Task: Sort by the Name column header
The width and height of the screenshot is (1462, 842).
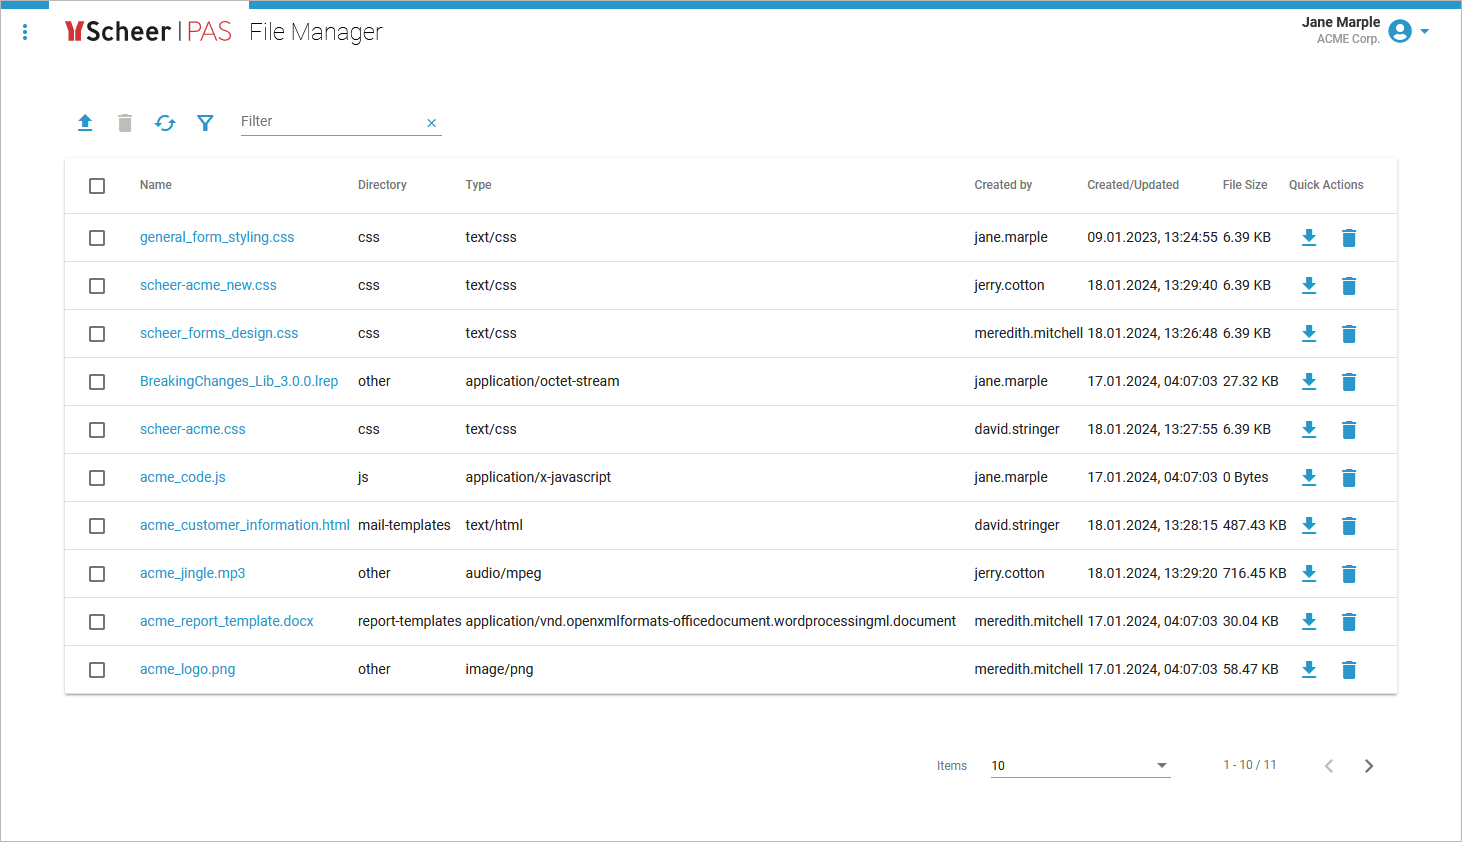Action: pyautogui.click(x=156, y=185)
